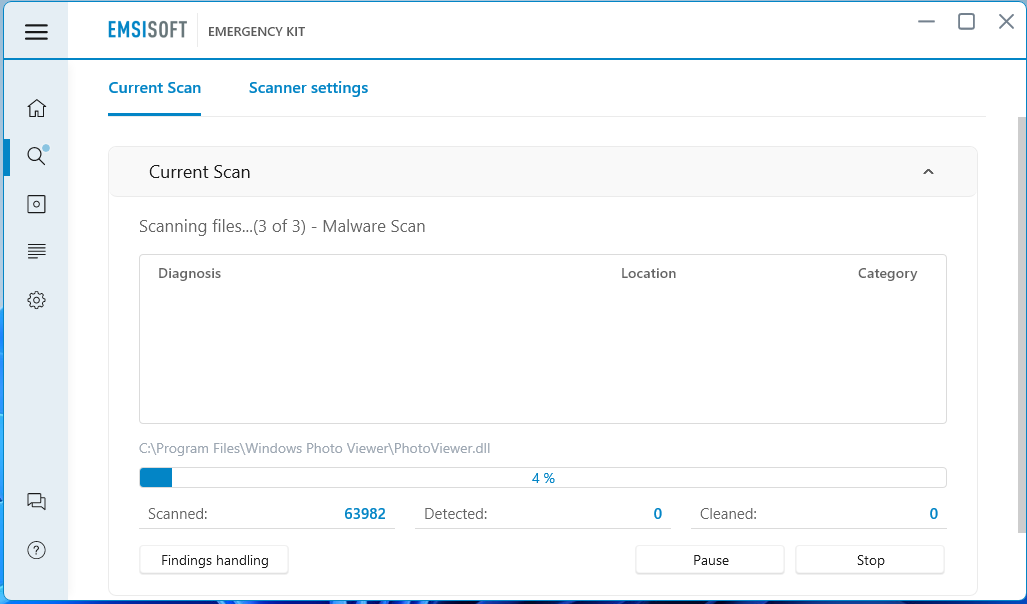Open the Quarantine section in sidebar
The height and width of the screenshot is (604, 1027).
[36, 204]
